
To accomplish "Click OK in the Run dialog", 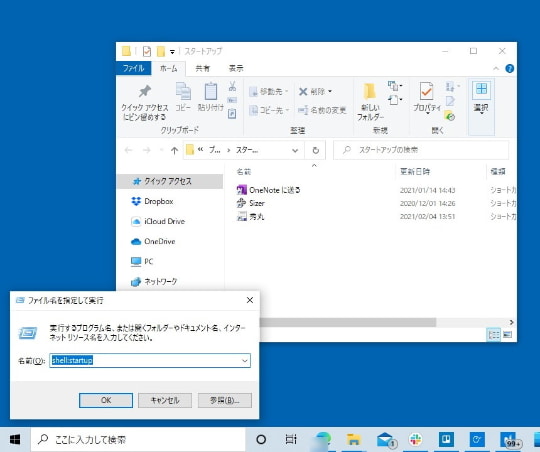I will [x=106, y=400].
